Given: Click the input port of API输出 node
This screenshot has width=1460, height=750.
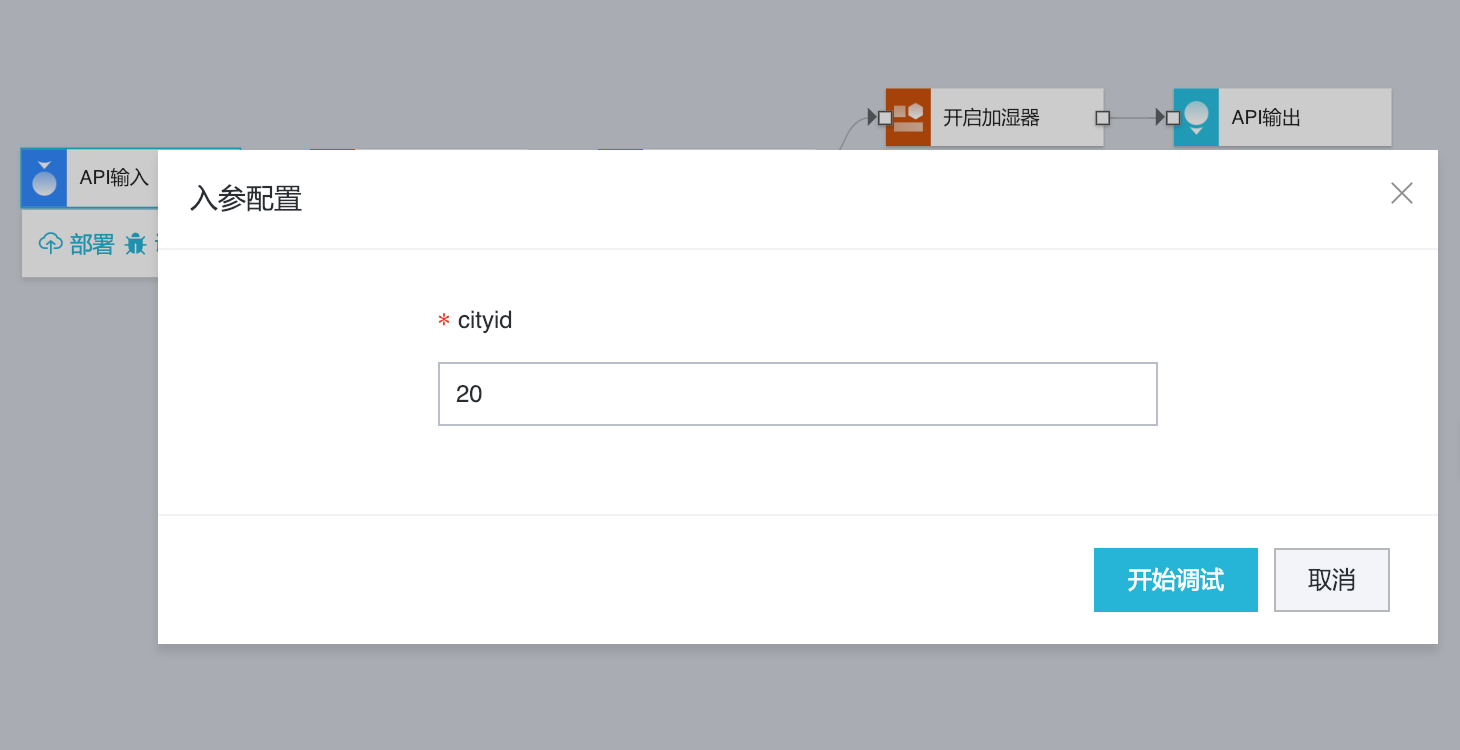Looking at the screenshot, I should click(x=1173, y=118).
